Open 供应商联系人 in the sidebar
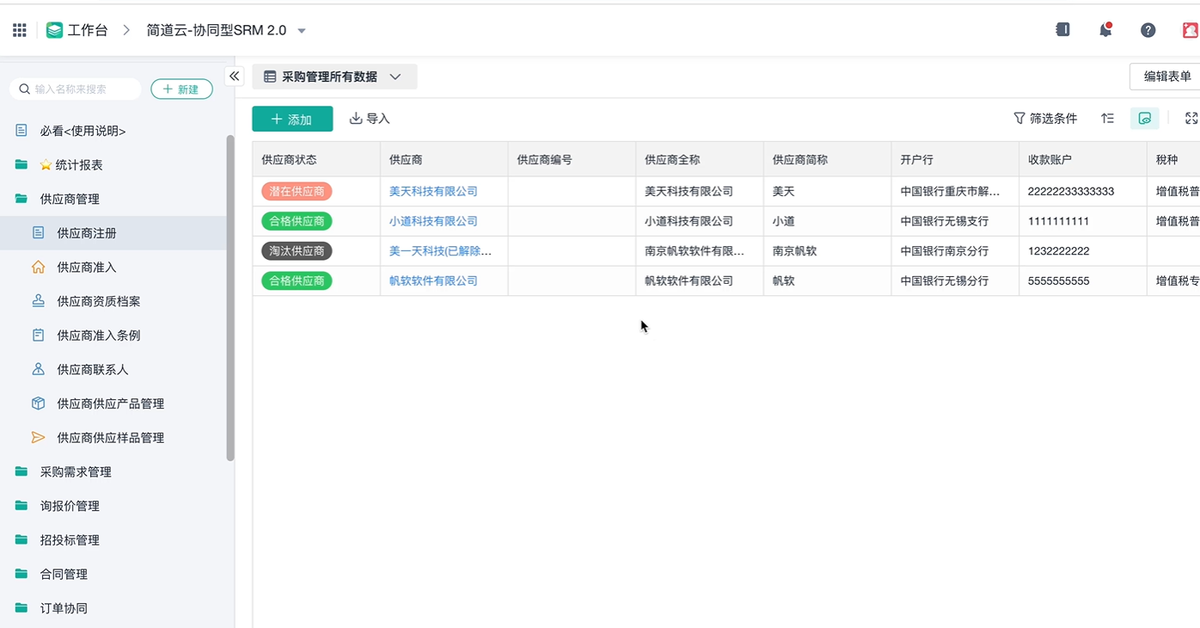 point(92,369)
